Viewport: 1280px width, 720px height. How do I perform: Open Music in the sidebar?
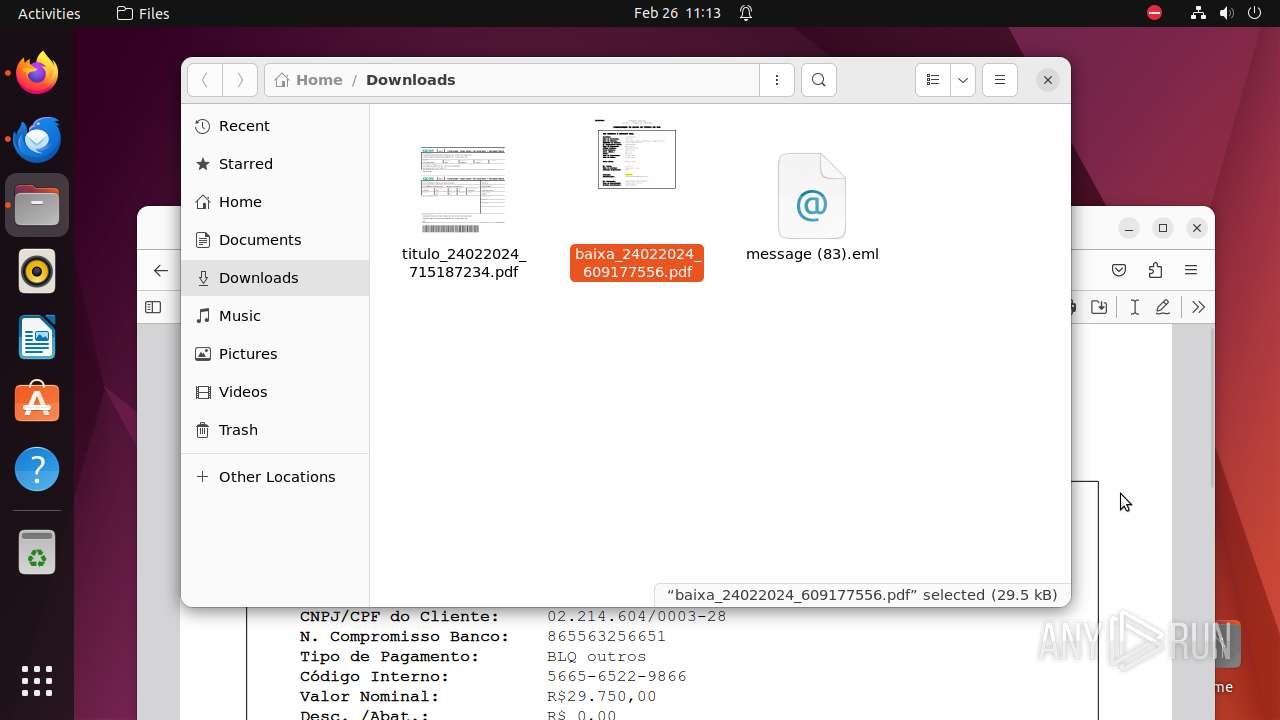[275, 316]
